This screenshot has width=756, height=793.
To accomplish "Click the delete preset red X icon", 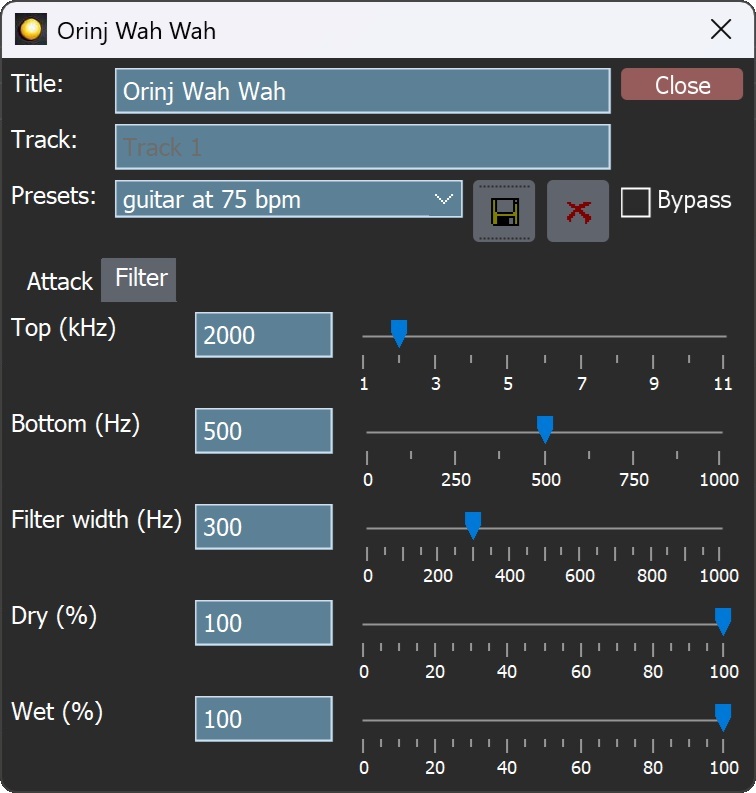I will (x=578, y=211).
